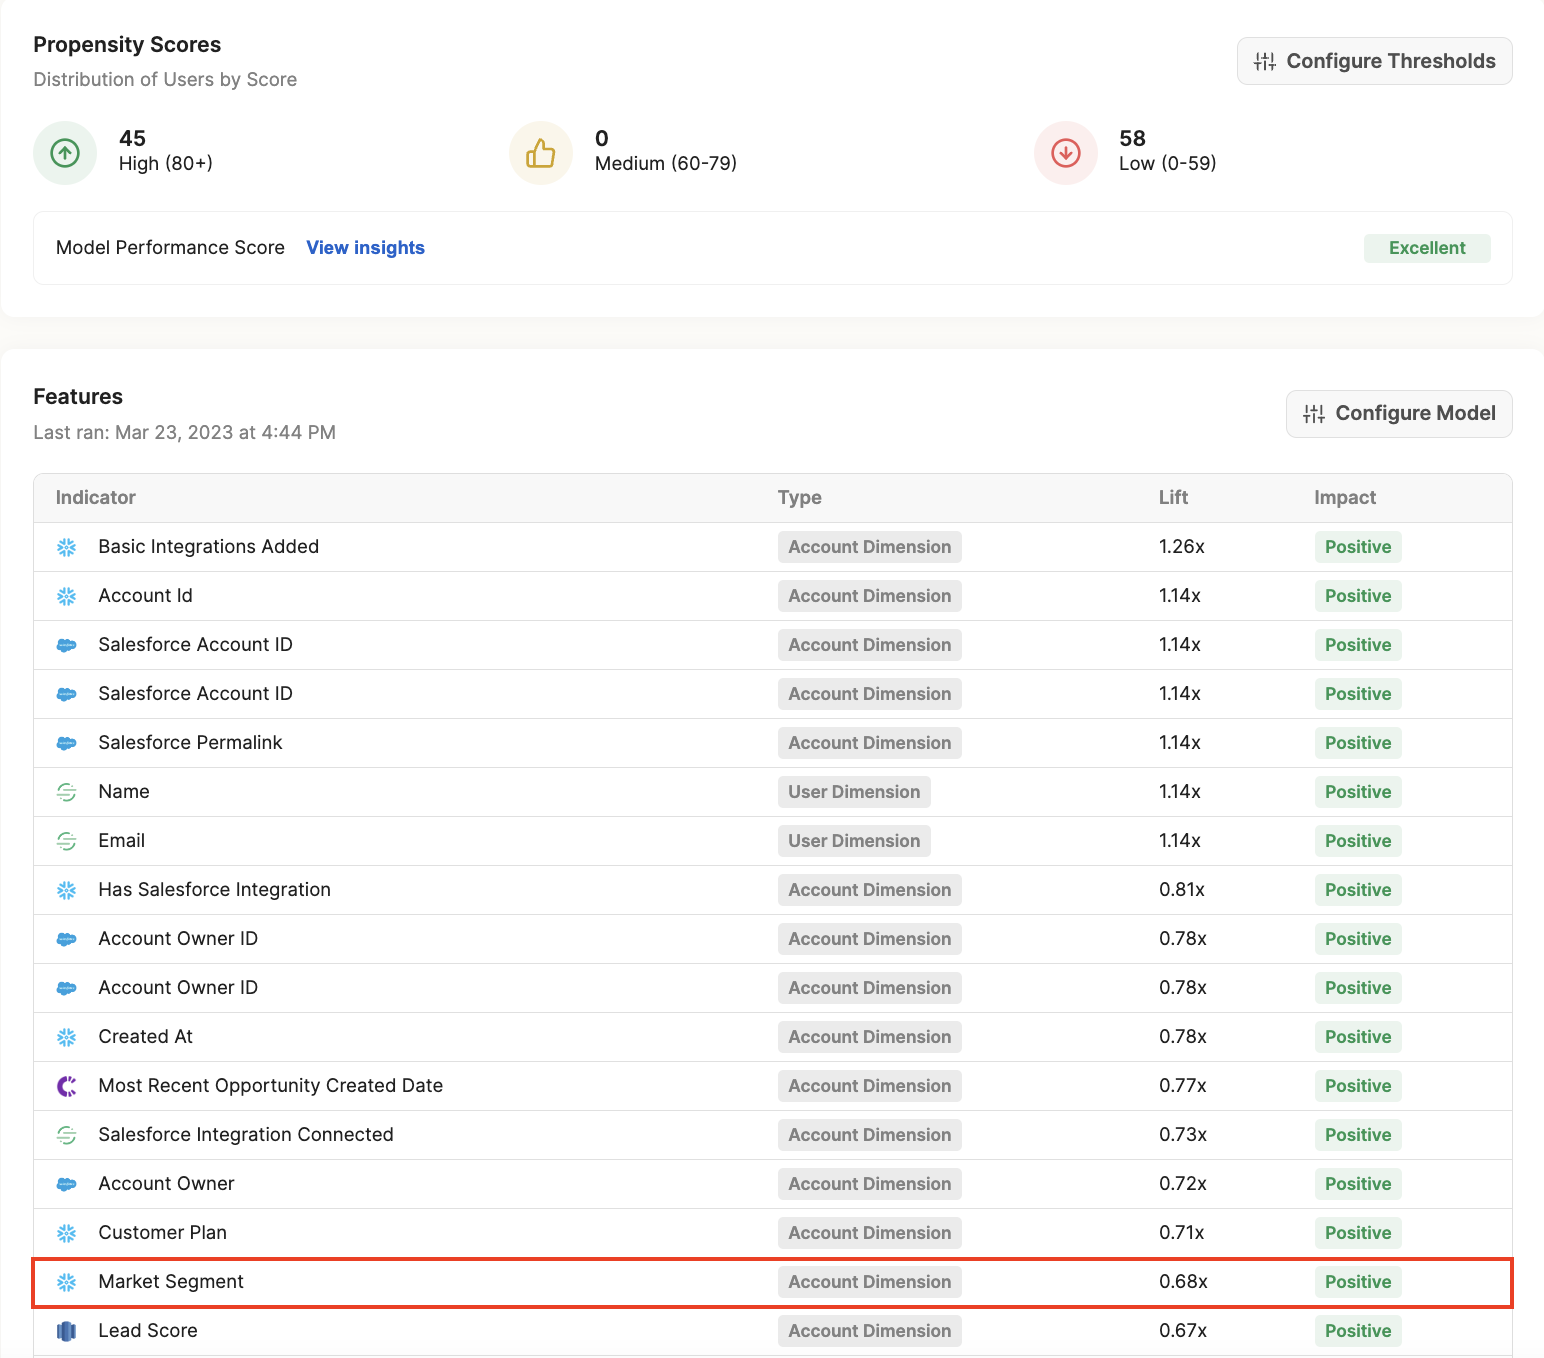Select the Has Salesforce Integration indicator
Viewport: 1544px width, 1358px height.
(214, 890)
